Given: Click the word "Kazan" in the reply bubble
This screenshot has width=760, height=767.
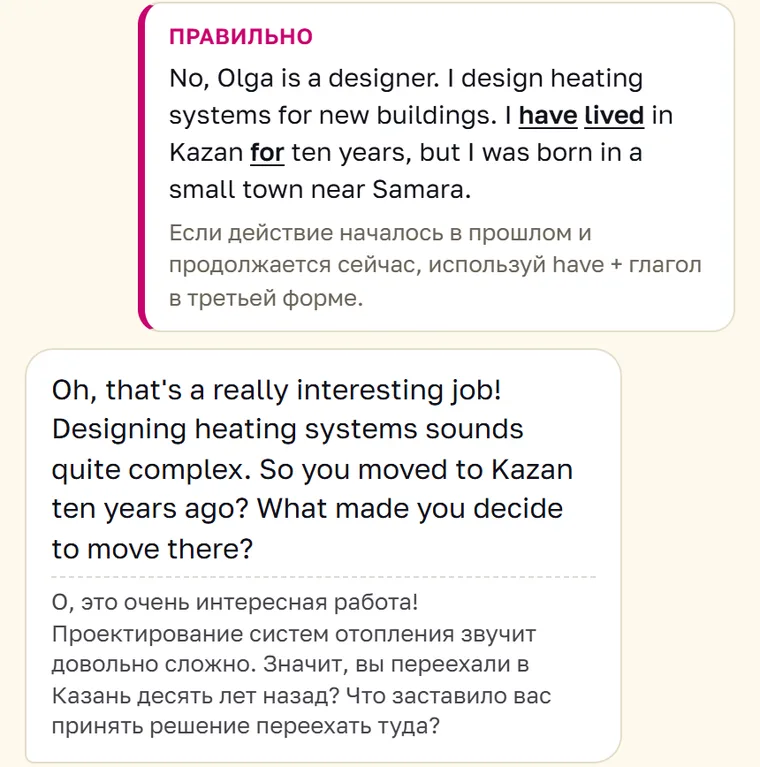Looking at the screenshot, I should point(532,470).
